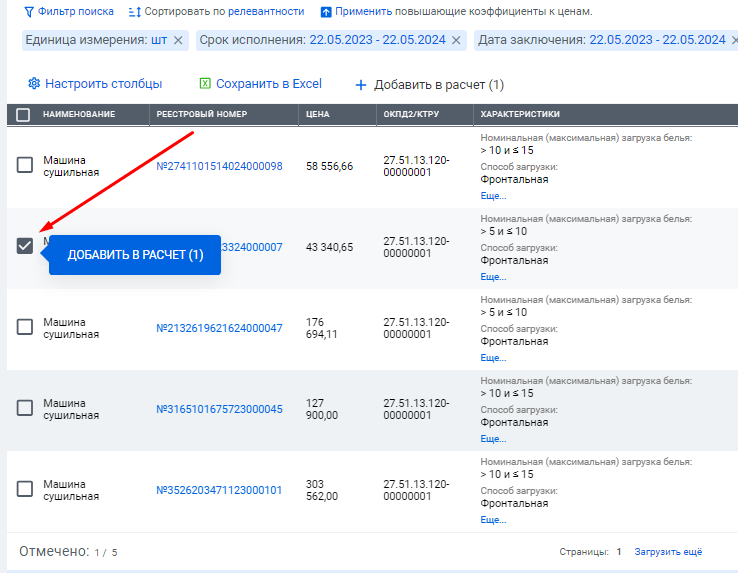Click Машина сушильная in the 303 562,00 row
738x573 pixels.
pos(71,490)
